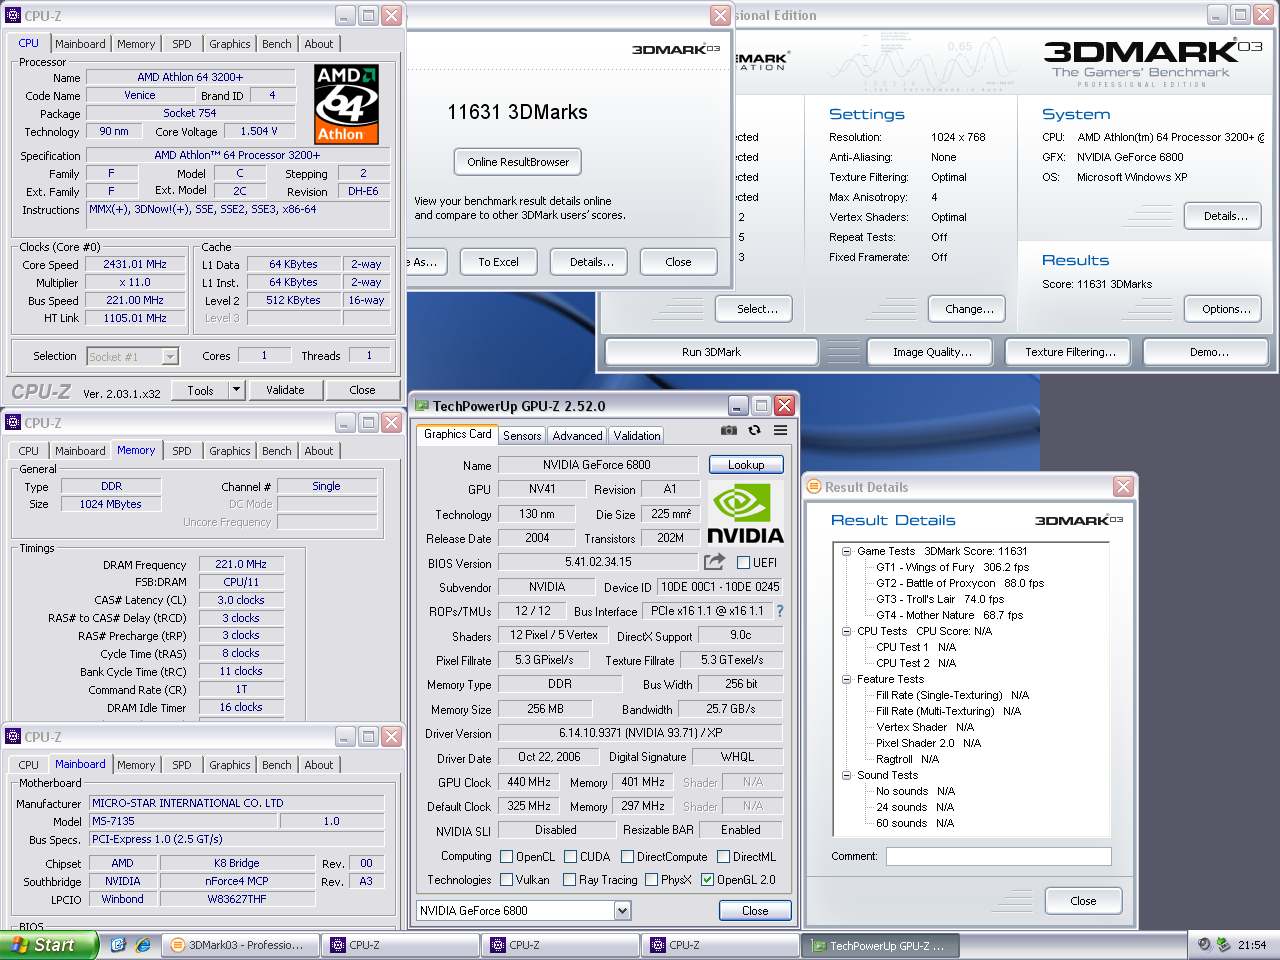Click the Bus Interface question mark icon
Viewport: 1280px width, 960px height.
point(780,611)
